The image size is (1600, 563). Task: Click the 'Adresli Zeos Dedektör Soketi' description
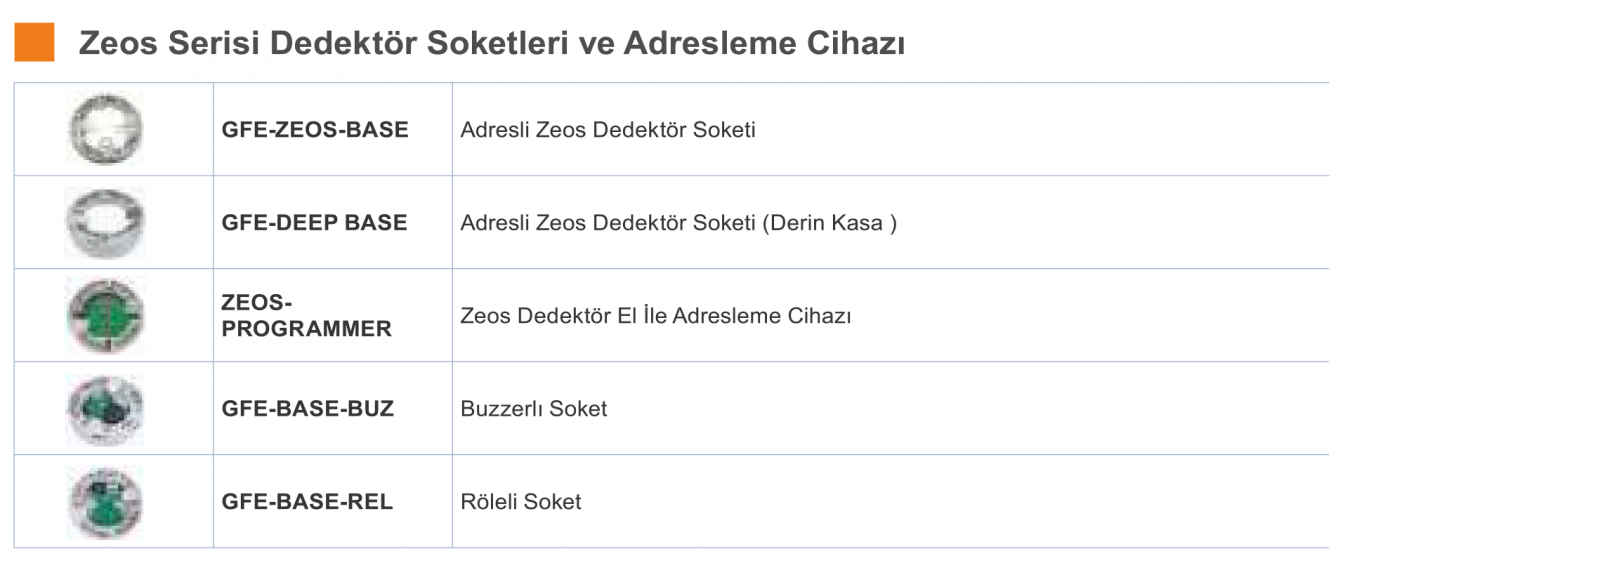click(x=608, y=130)
